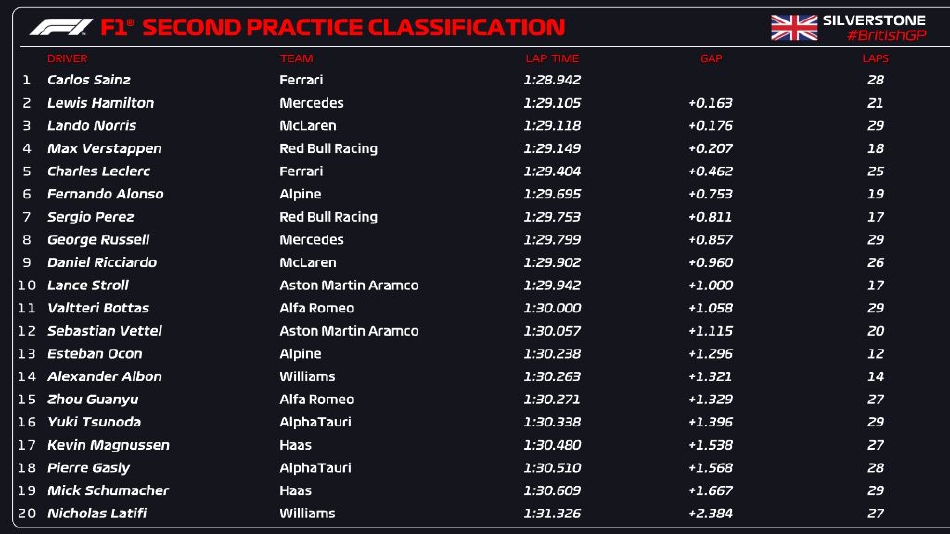Click the British flag icon
The width and height of the screenshot is (950, 534).
point(794,28)
